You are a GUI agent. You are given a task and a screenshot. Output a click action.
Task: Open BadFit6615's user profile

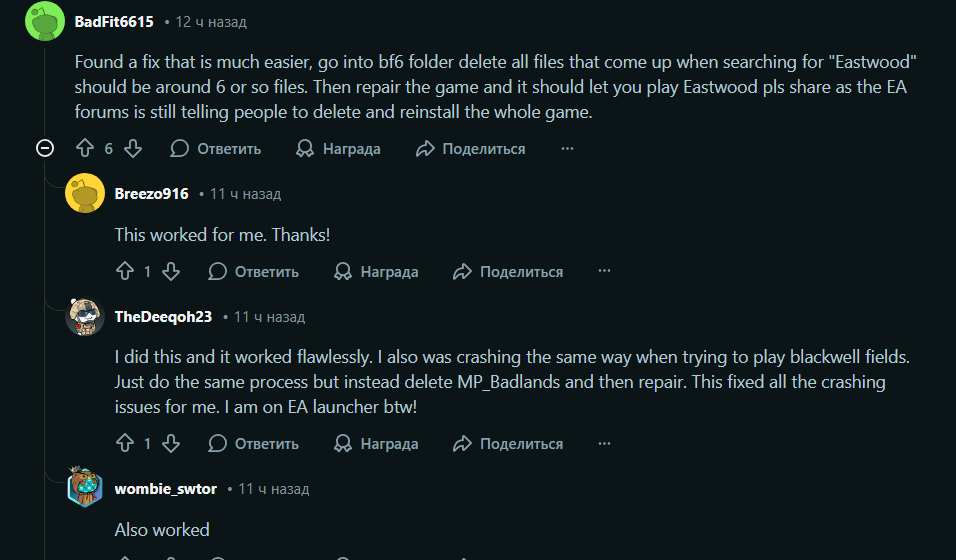point(114,21)
